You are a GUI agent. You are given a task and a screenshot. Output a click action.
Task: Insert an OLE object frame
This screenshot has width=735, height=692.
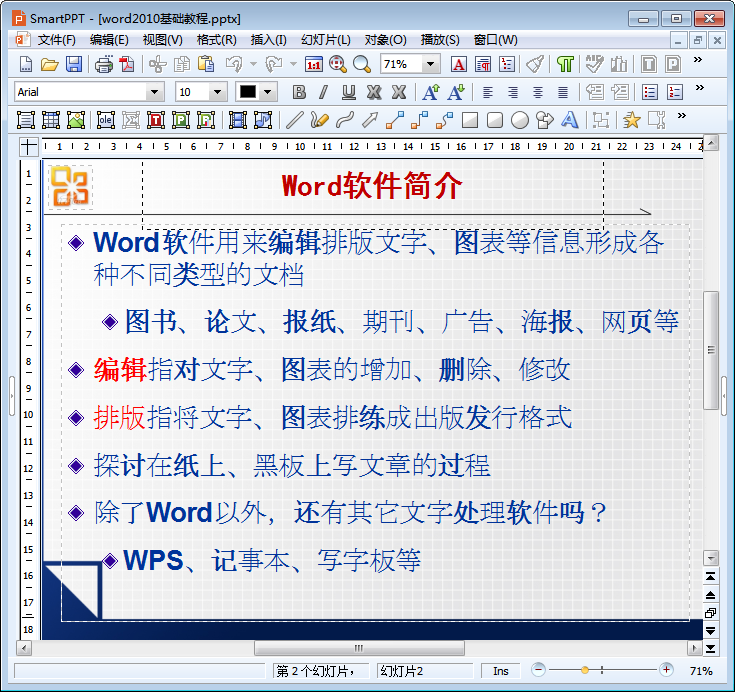tap(105, 120)
